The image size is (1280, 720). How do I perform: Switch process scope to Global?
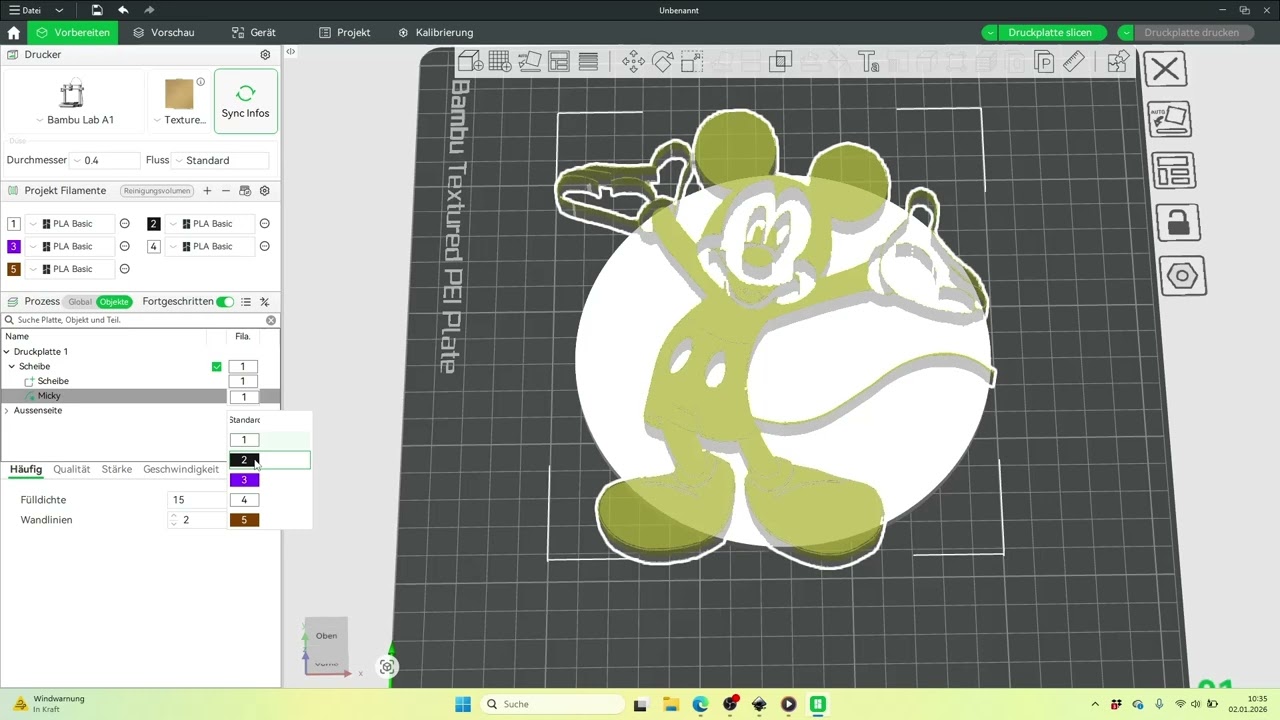tap(80, 302)
